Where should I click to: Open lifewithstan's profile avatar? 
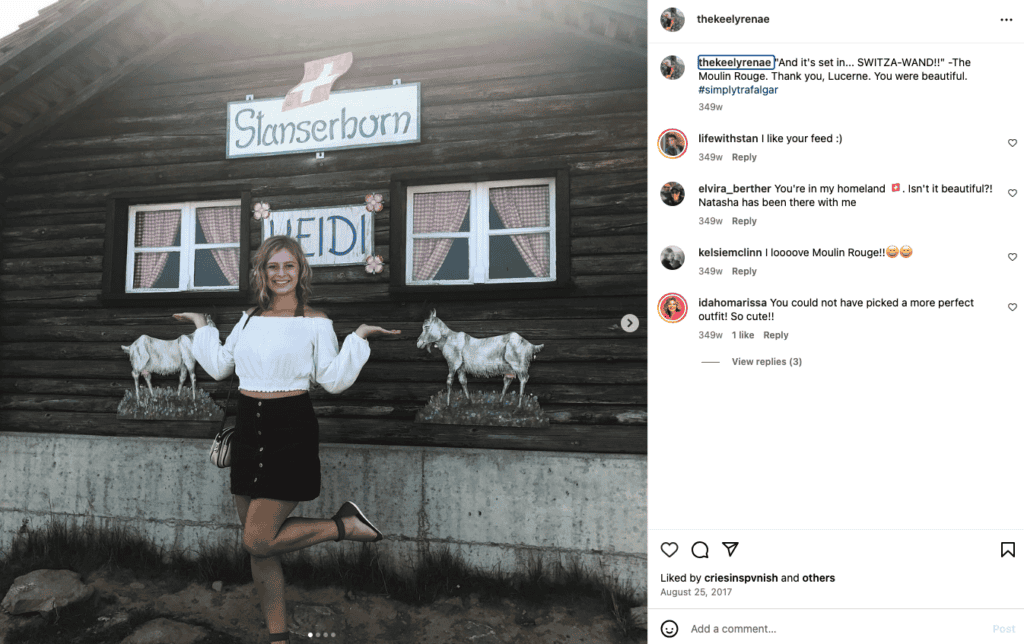click(672, 144)
